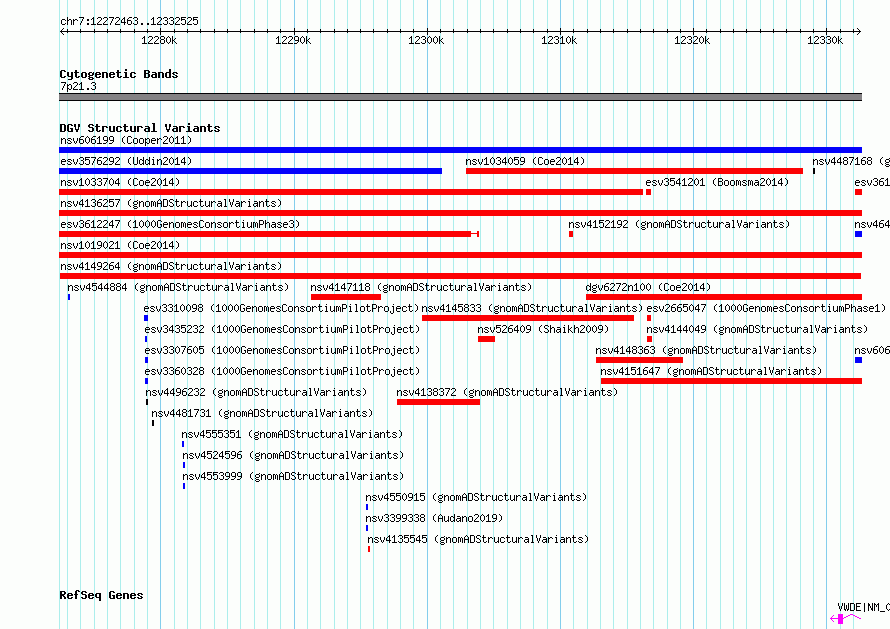
Task: Click esv3307605 PilotProject variant label
Action: [x=282, y=350]
